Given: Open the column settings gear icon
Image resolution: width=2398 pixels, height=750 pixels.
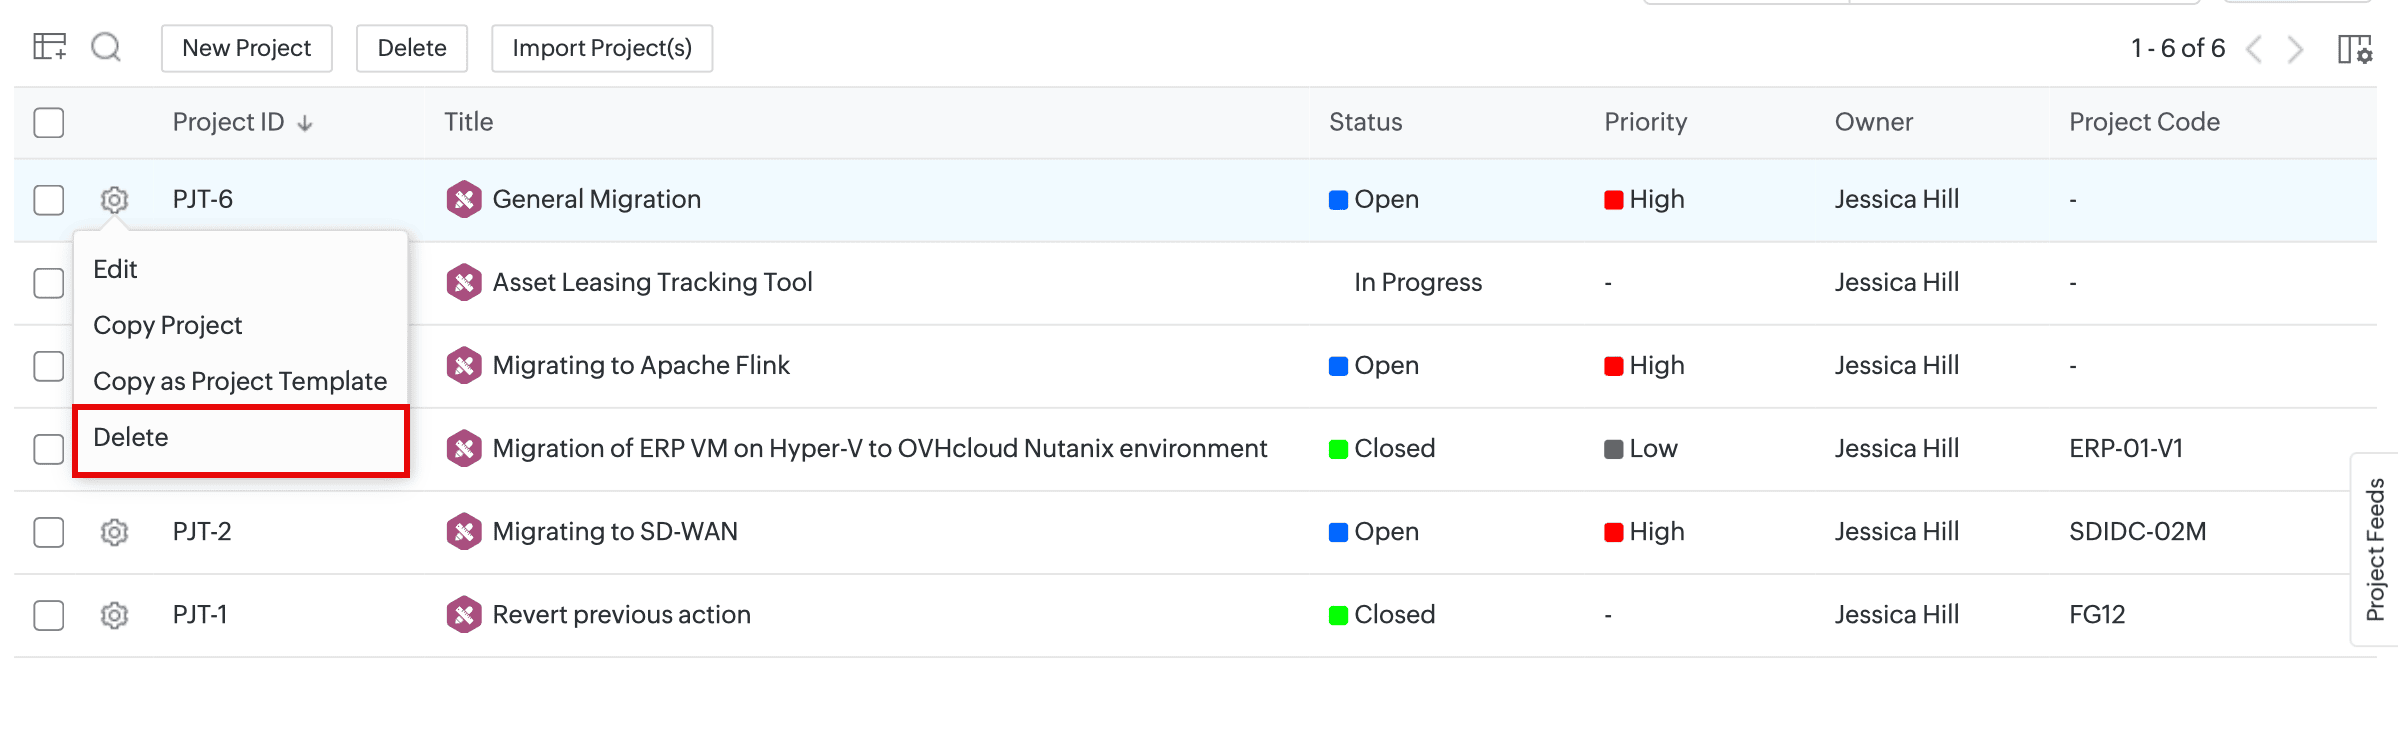Looking at the screenshot, I should pyautogui.click(x=2354, y=49).
